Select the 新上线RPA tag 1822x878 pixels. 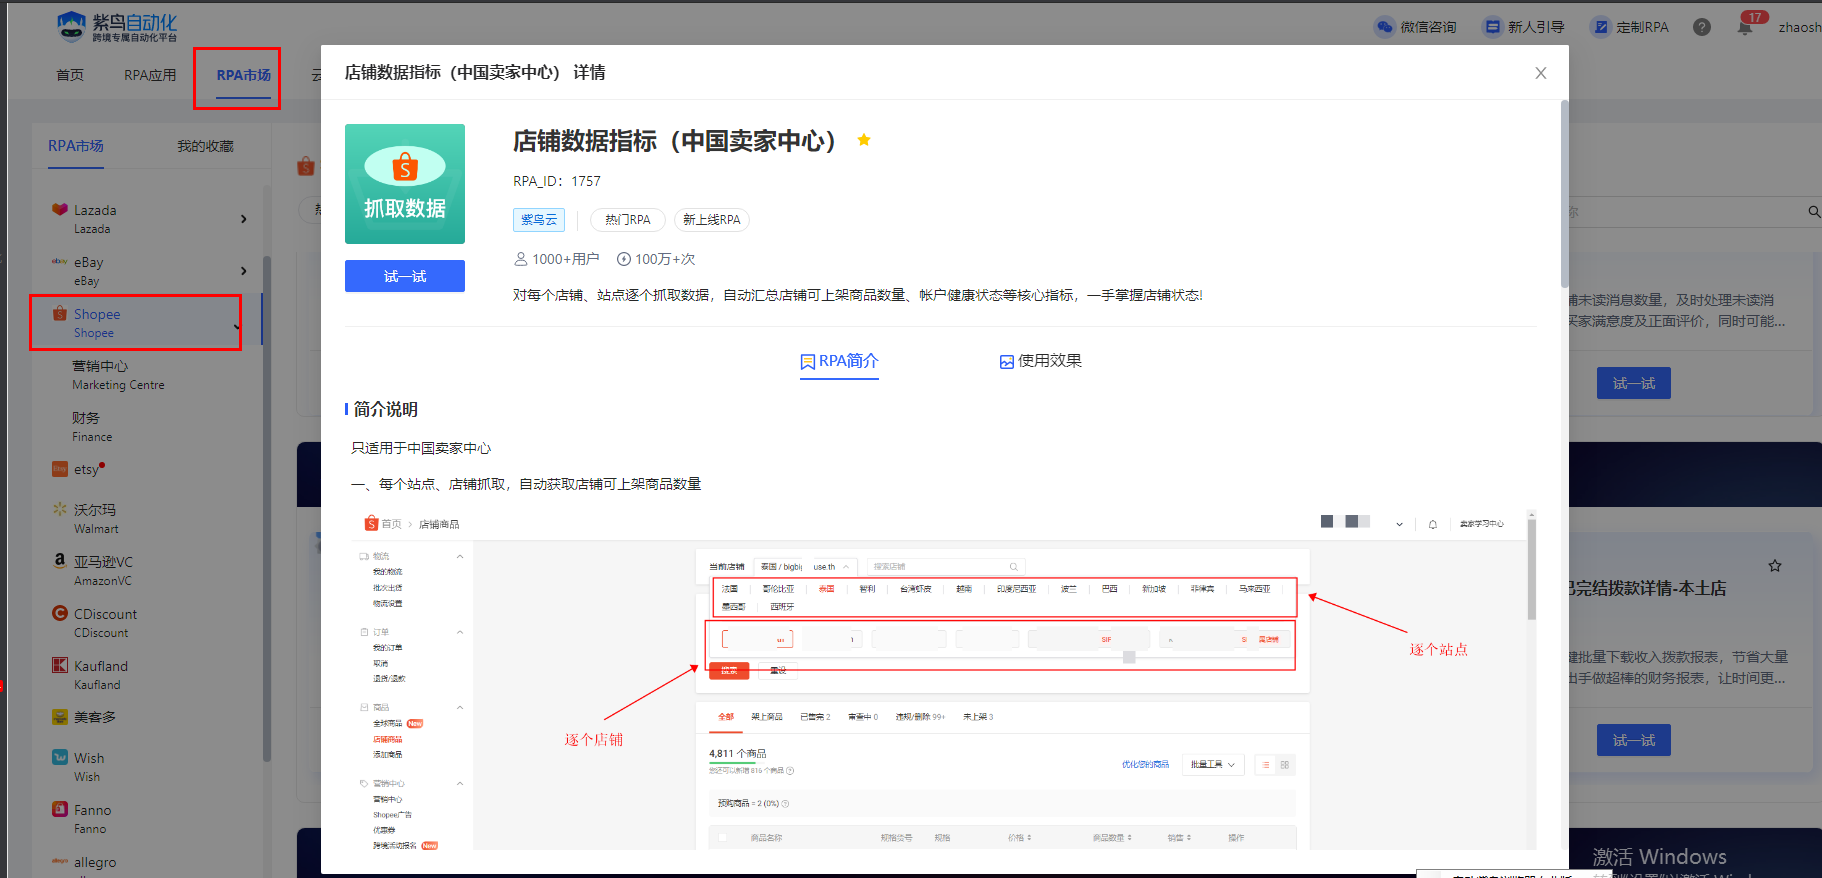[x=712, y=220]
